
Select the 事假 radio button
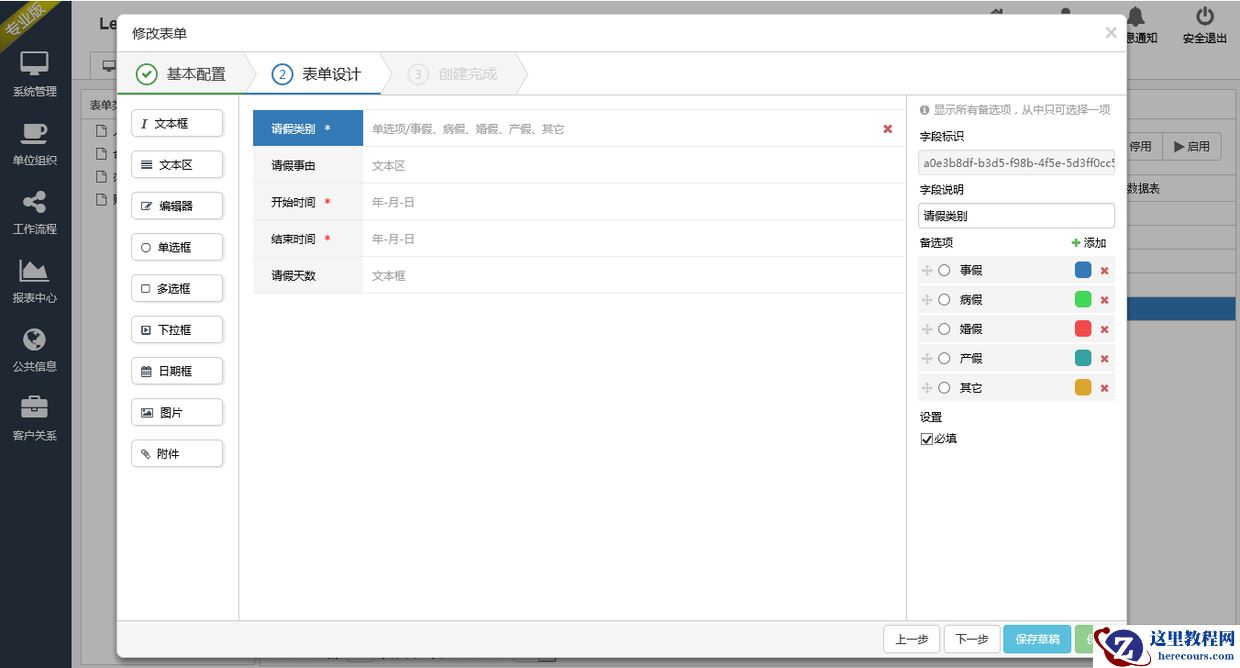pyautogui.click(x=944, y=271)
